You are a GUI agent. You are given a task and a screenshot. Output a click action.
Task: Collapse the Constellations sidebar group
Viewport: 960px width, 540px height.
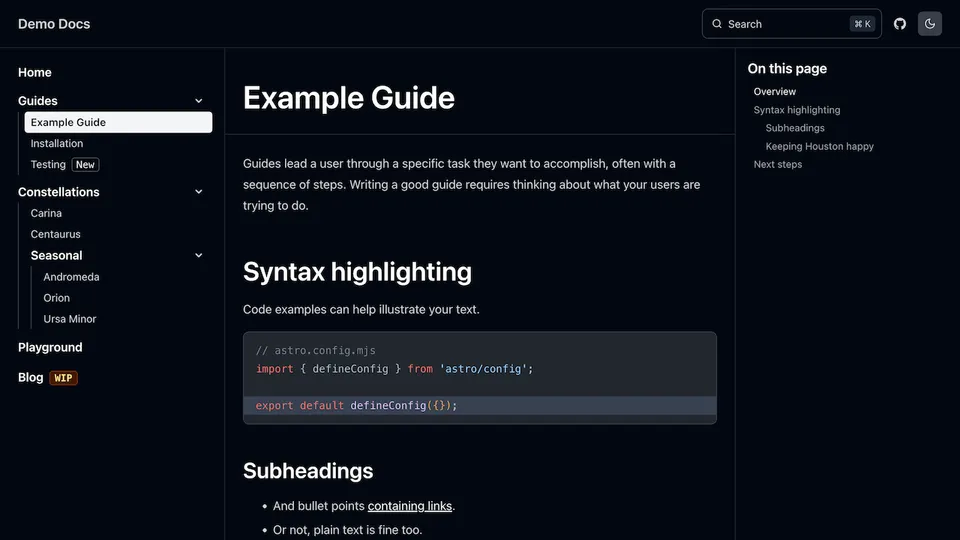click(199, 192)
